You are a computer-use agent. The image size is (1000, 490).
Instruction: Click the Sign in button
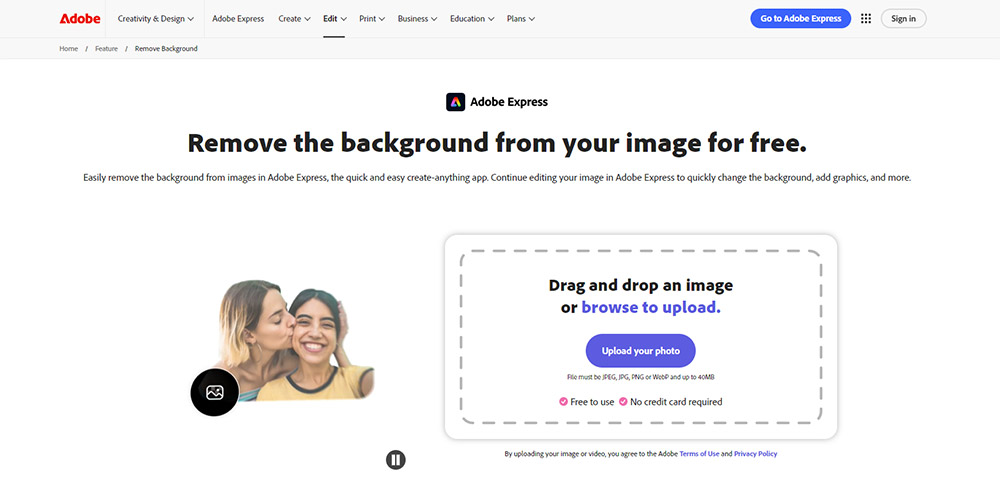click(x=903, y=19)
